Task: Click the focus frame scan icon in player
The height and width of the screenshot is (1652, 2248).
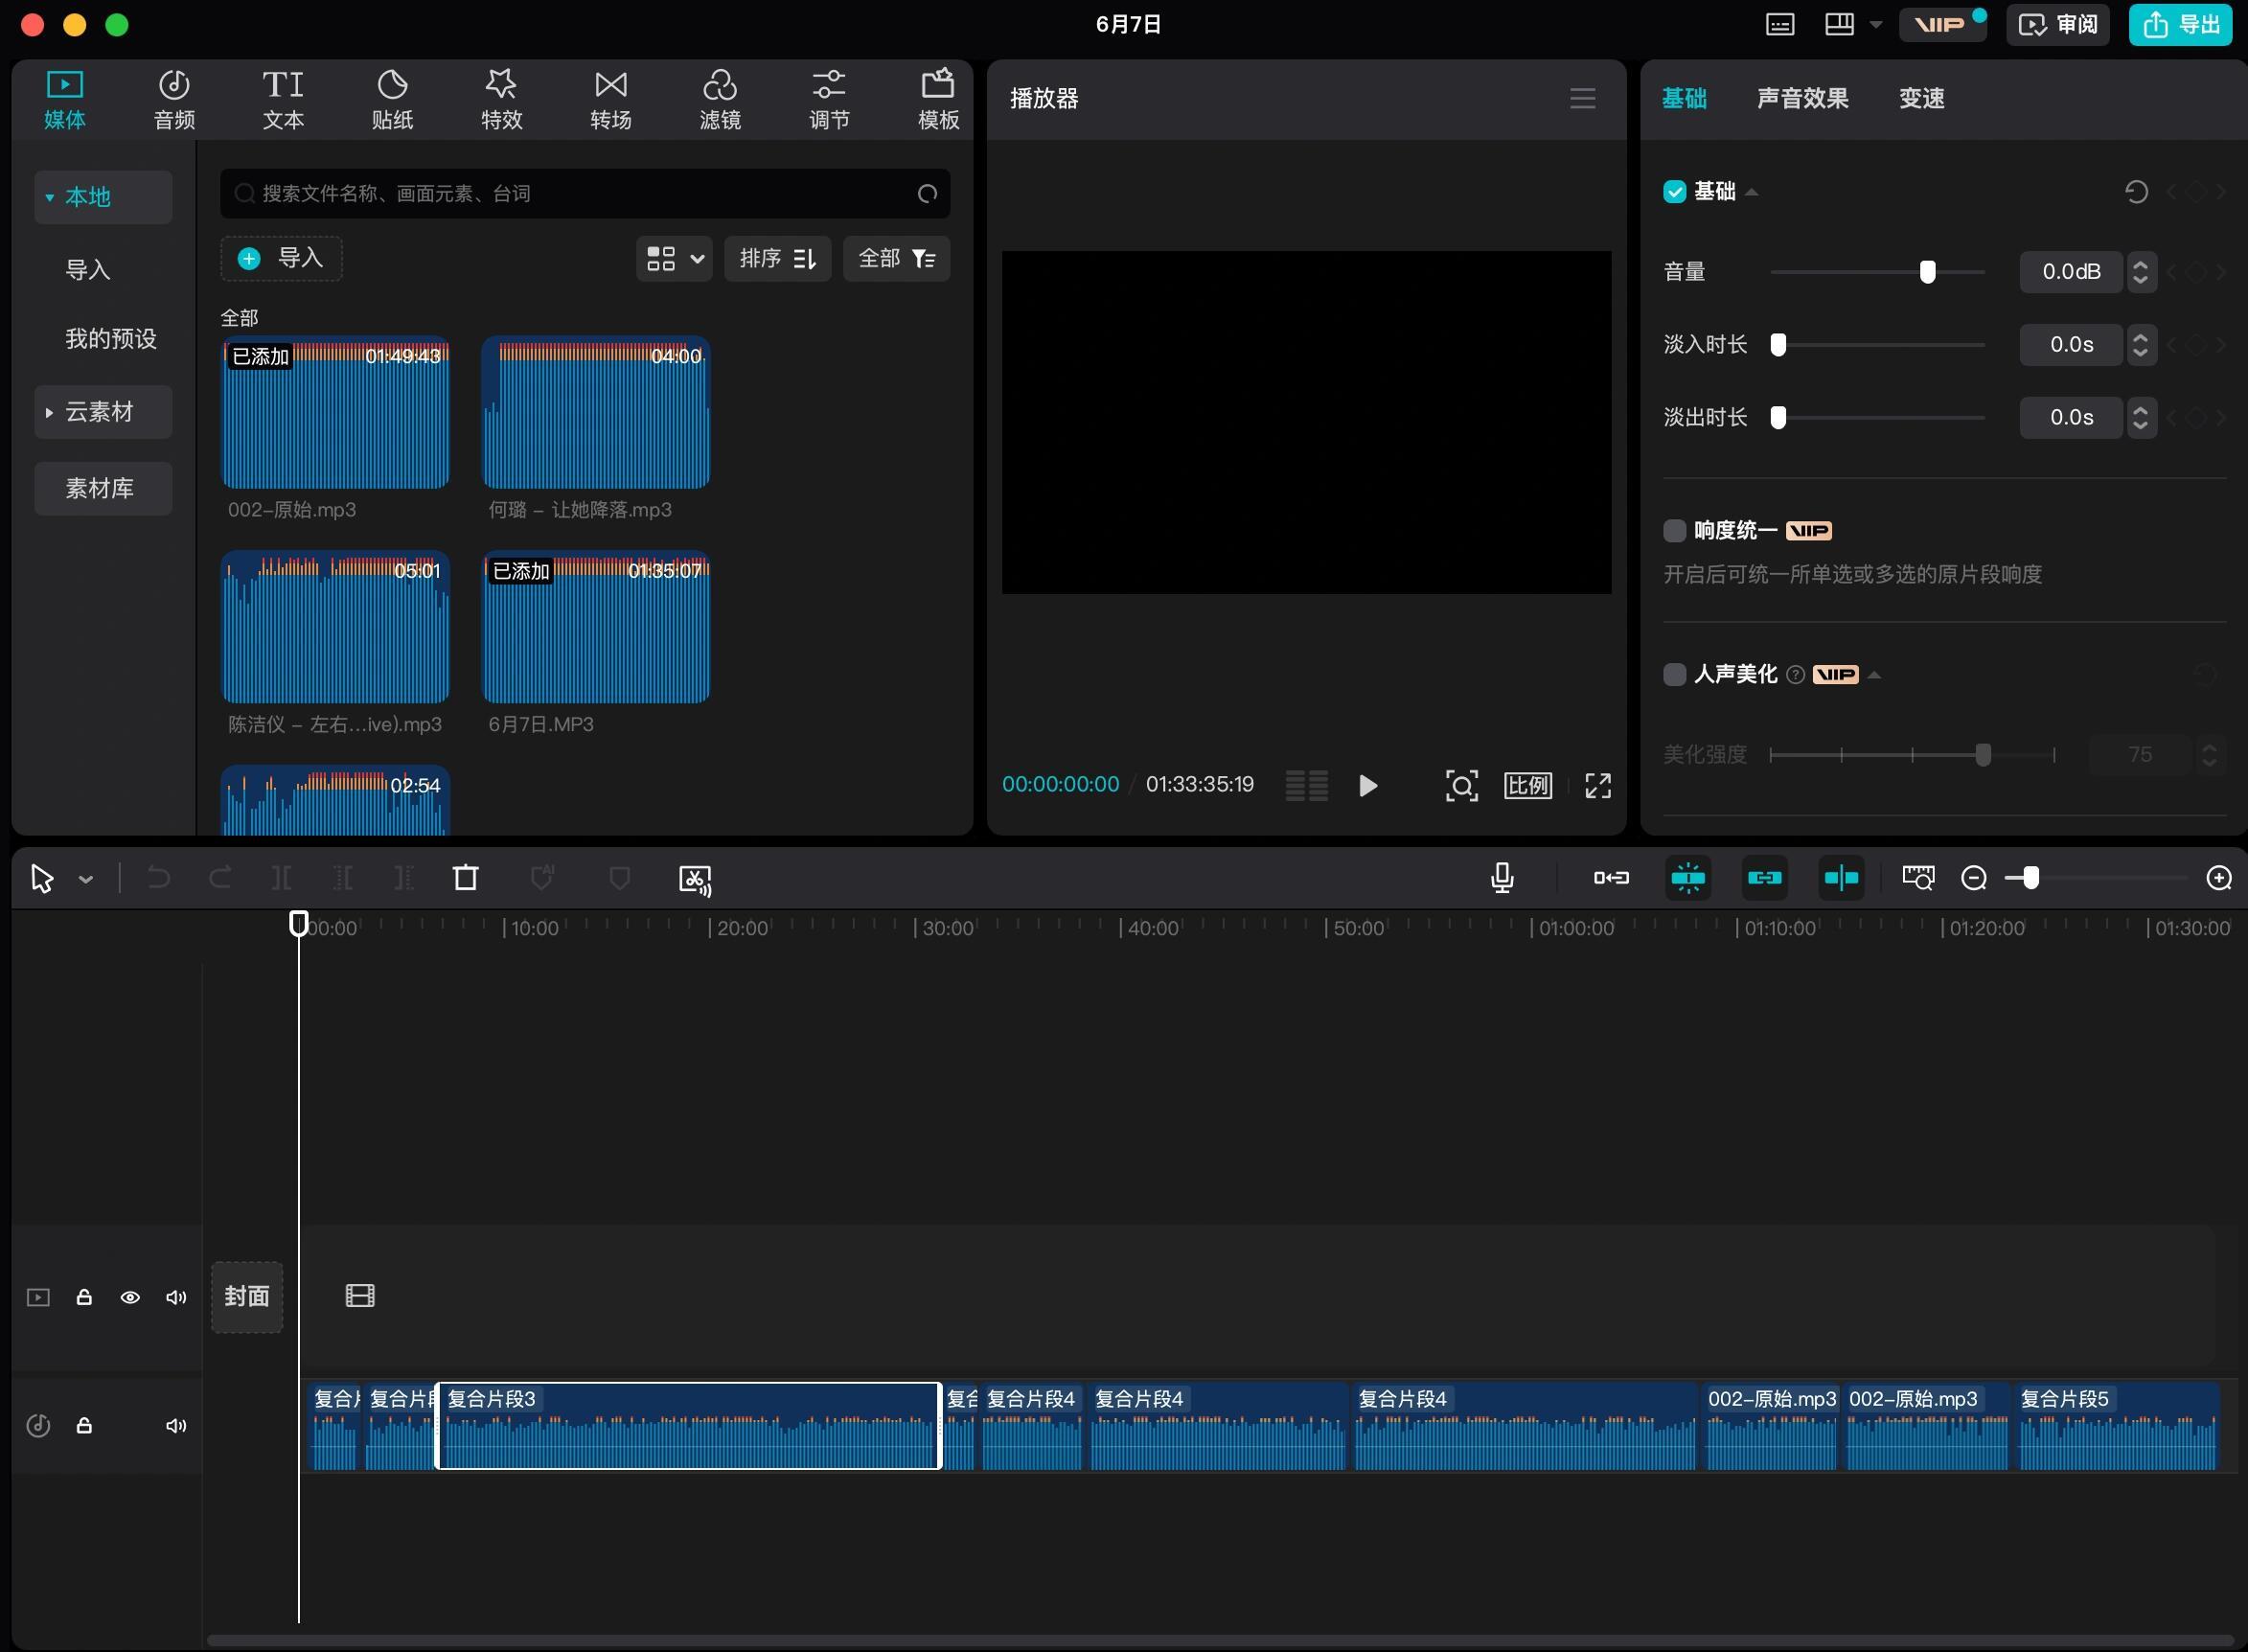Action: point(1461,786)
